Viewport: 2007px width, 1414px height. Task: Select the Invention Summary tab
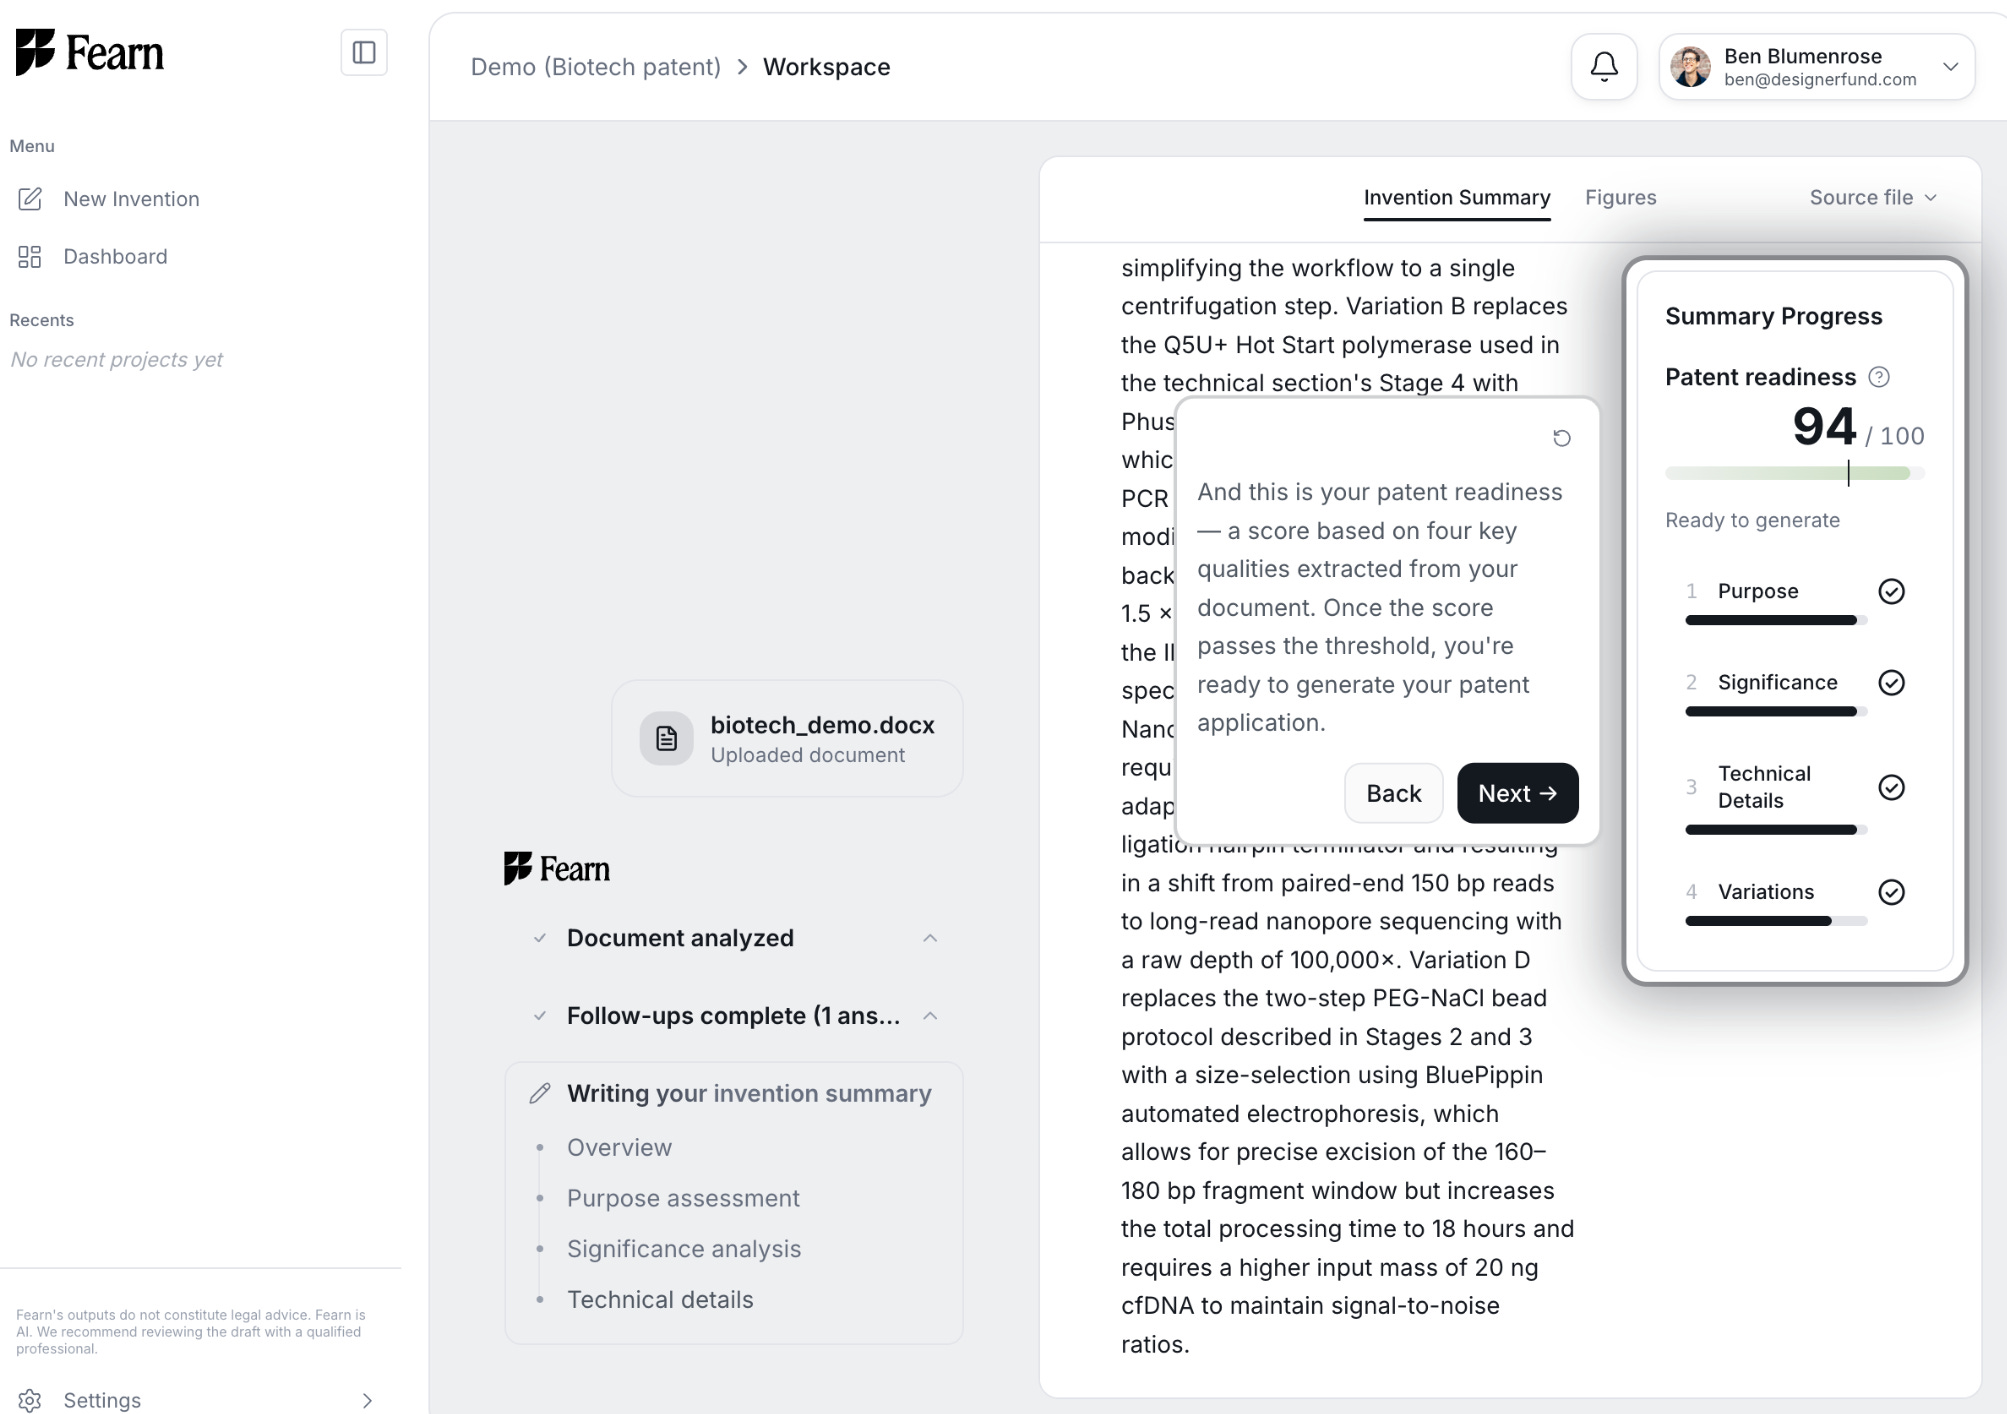1457,198
